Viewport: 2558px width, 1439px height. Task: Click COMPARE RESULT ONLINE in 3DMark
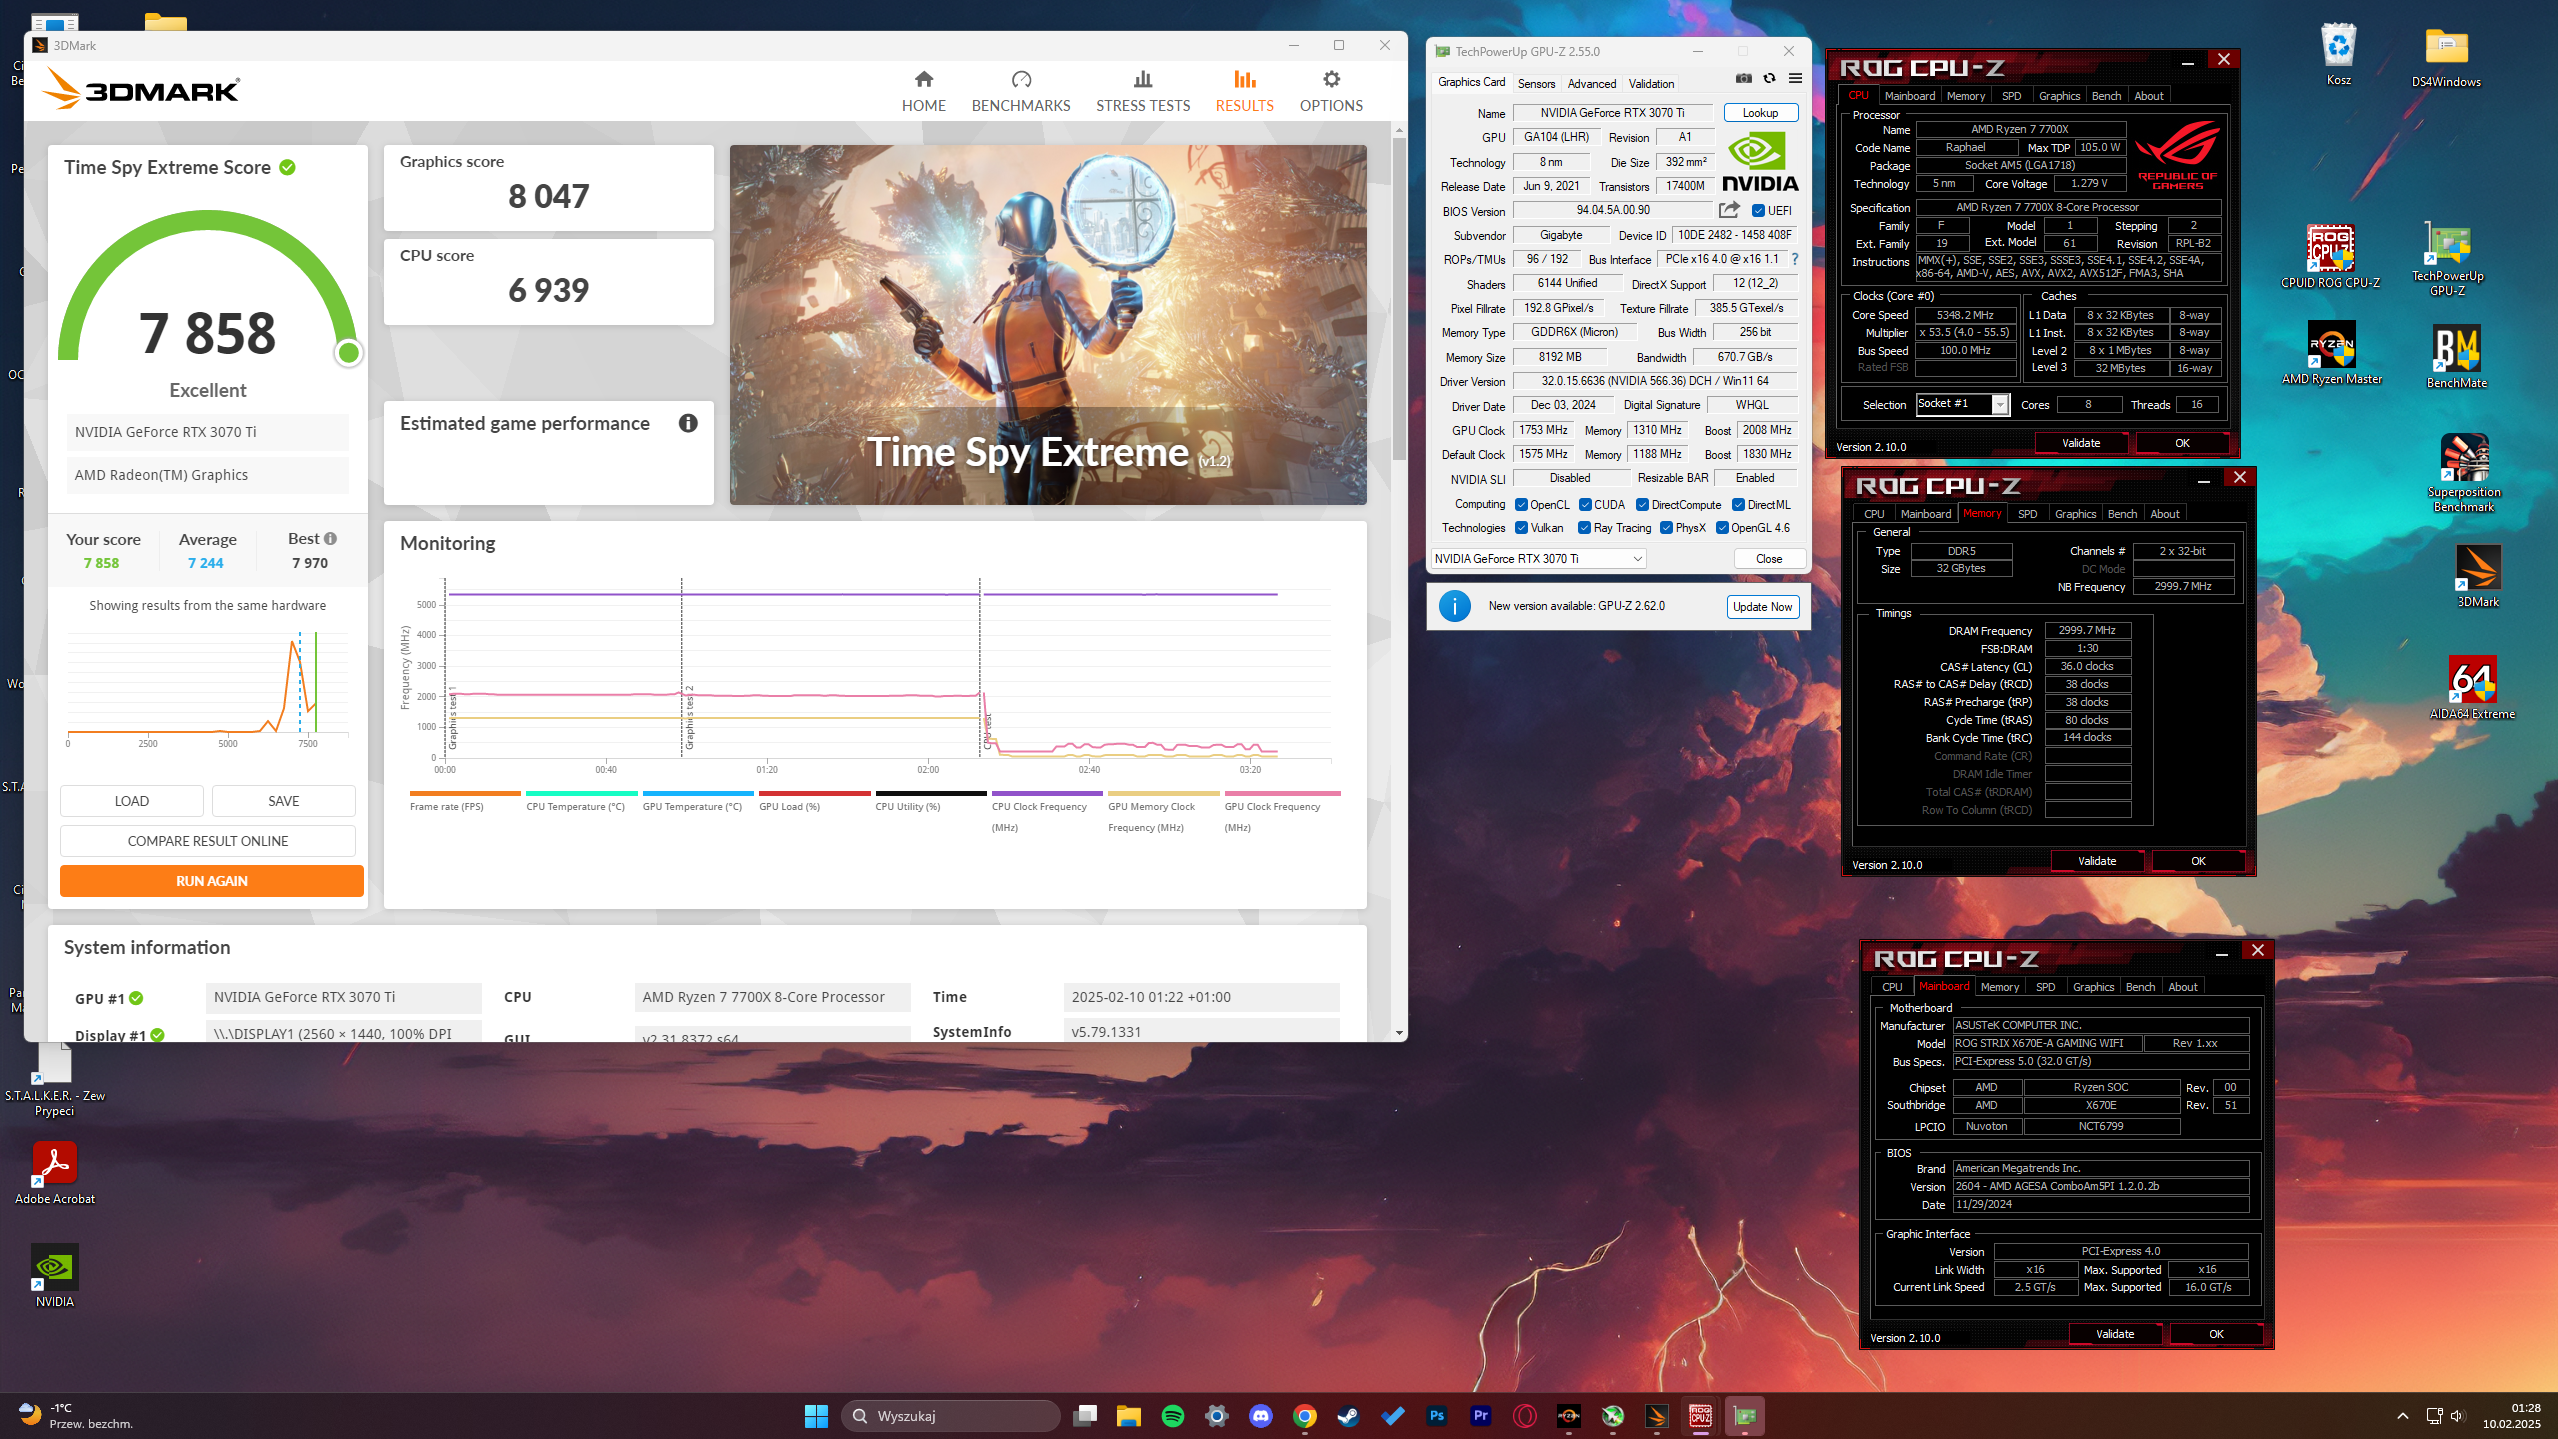pyautogui.click(x=208, y=841)
